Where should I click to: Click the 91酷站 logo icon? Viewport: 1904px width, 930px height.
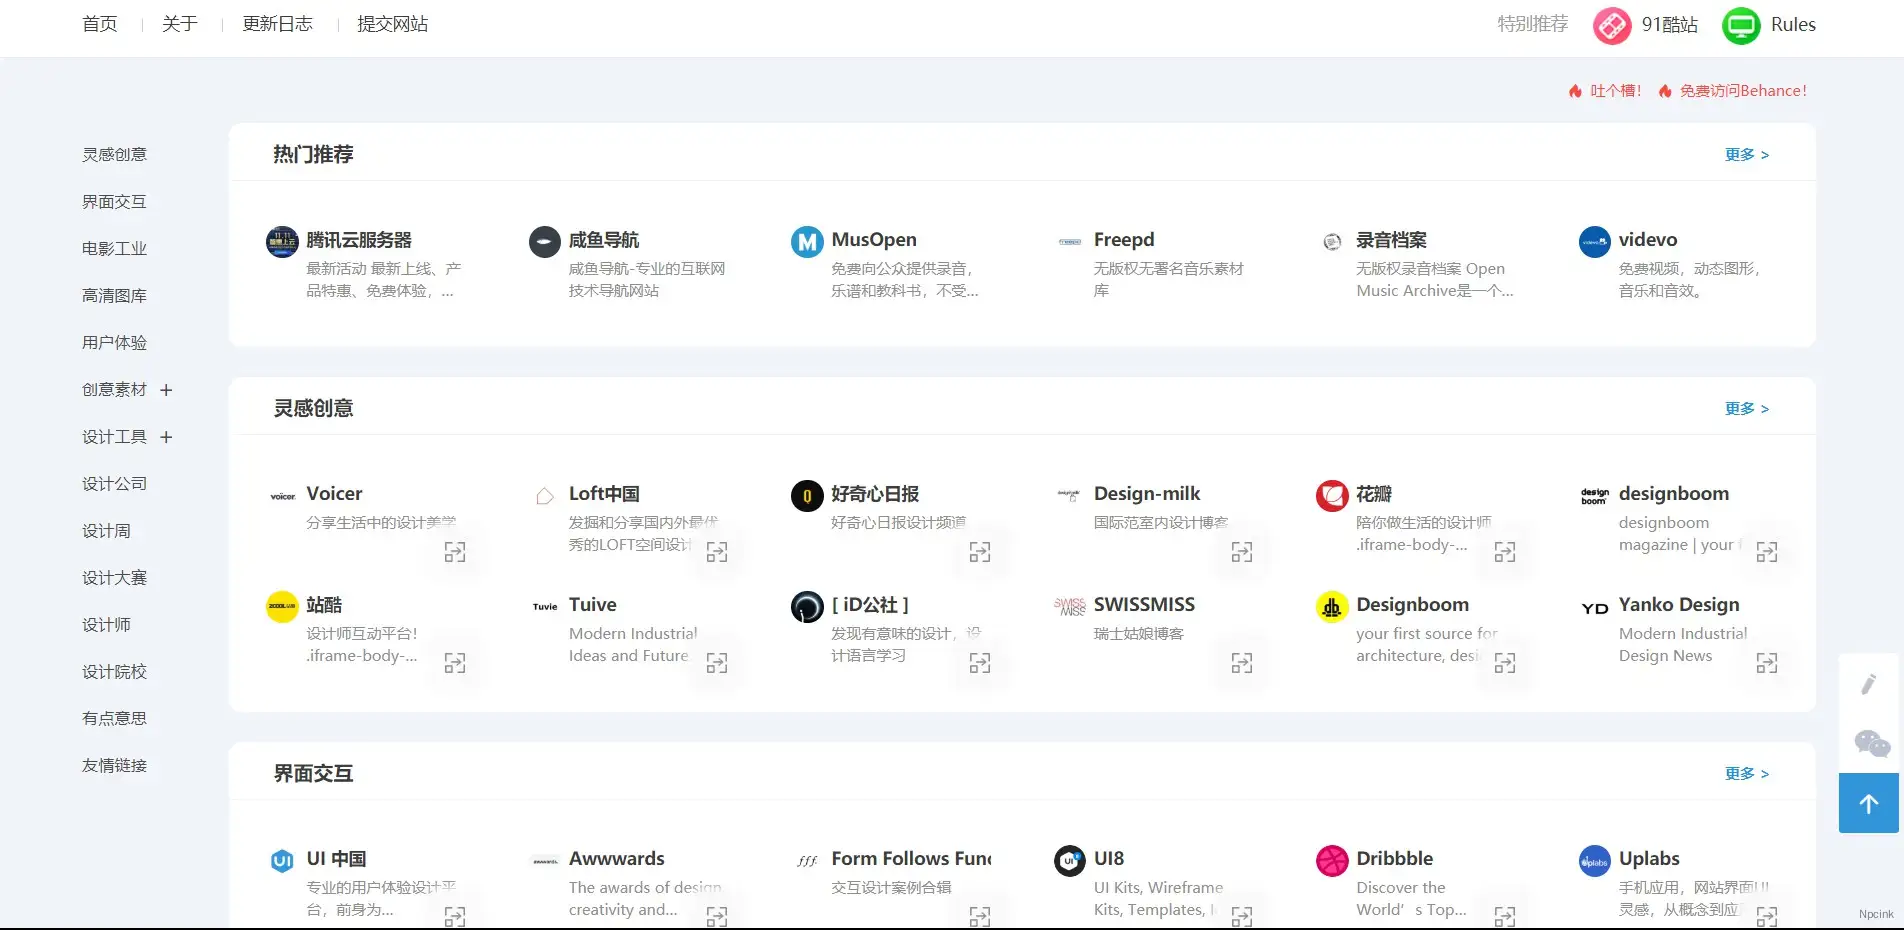1611,25
